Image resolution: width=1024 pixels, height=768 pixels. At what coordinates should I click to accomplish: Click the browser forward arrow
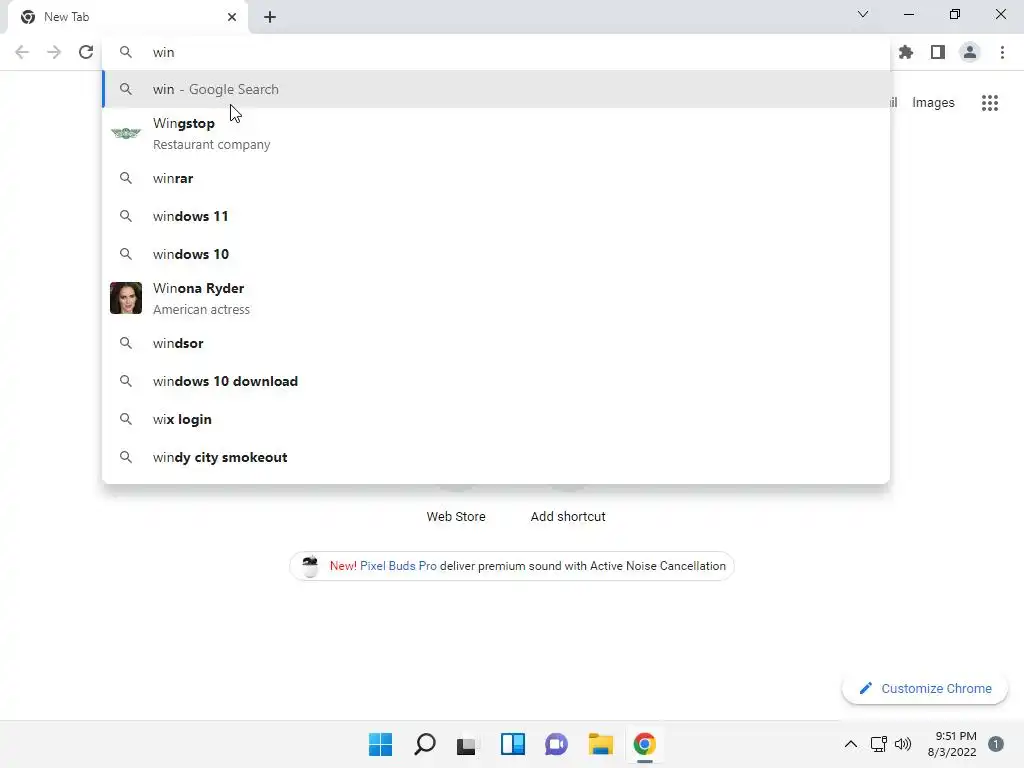(x=54, y=52)
